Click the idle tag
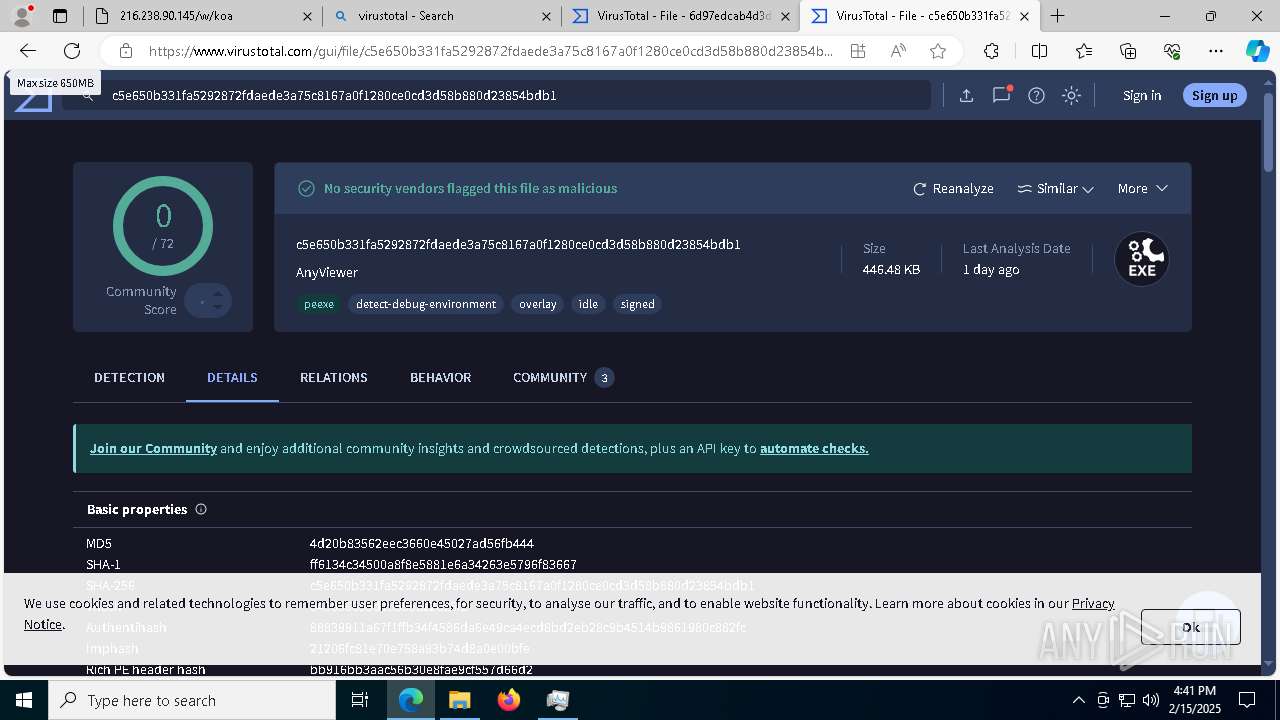Image resolution: width=1280 pixels, height=720 pixels. point(588,304)
